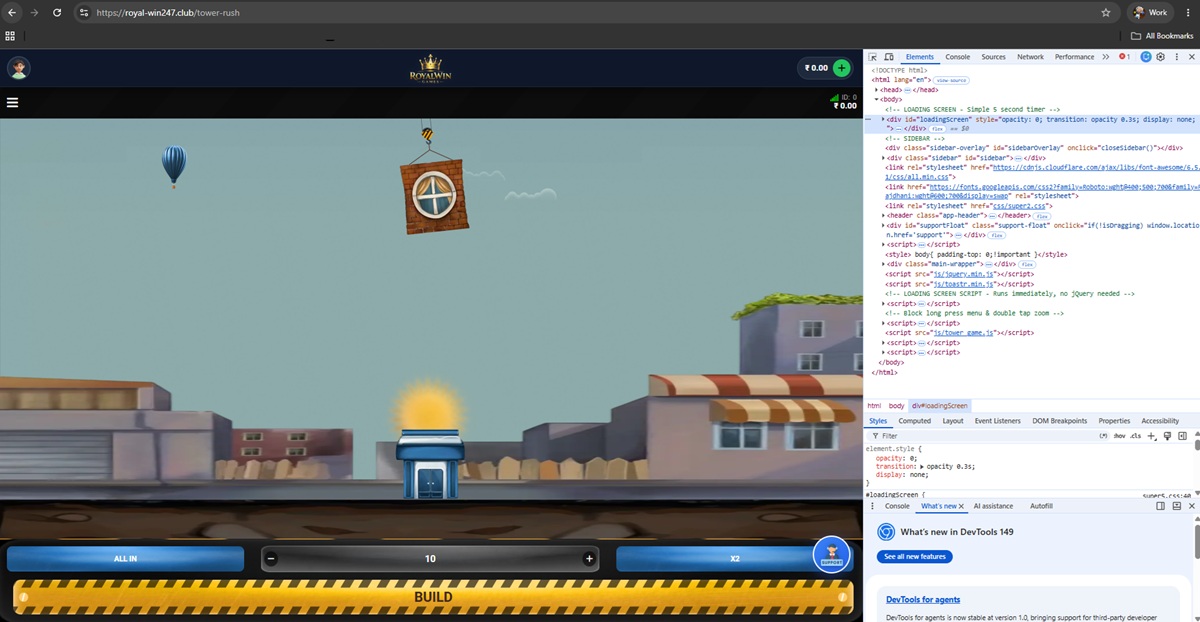Viewport: 1200px width, 622px height.
Task: Toggle rendering emulations paintbrush icon
Action: pyautogui.click(x=1167, y=436)
